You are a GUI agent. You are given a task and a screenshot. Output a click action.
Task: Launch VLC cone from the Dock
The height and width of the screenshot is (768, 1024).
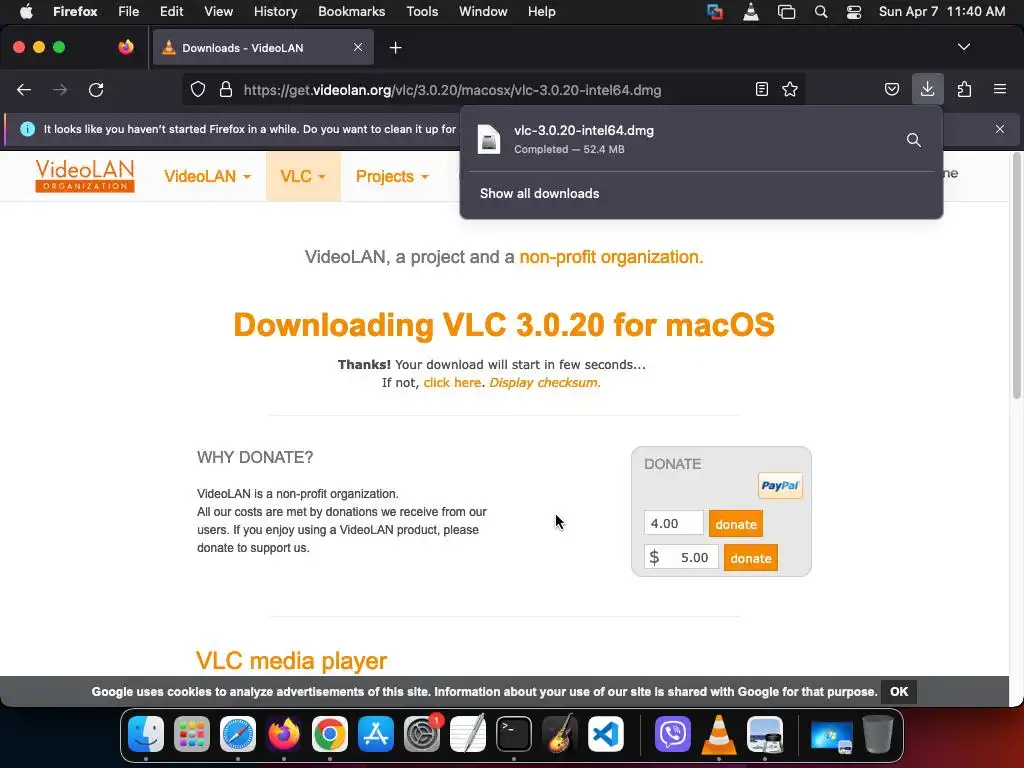(x=718, y=734)
